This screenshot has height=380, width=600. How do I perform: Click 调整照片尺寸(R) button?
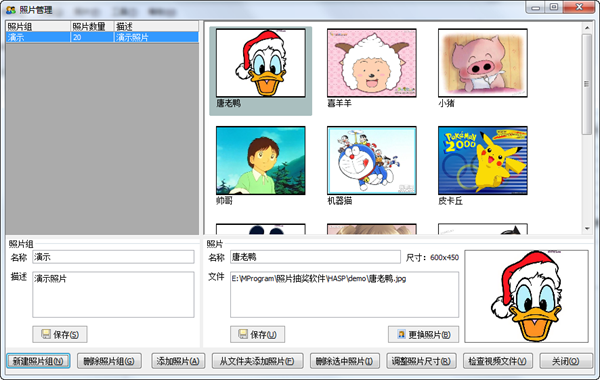(x=421, y=361)
